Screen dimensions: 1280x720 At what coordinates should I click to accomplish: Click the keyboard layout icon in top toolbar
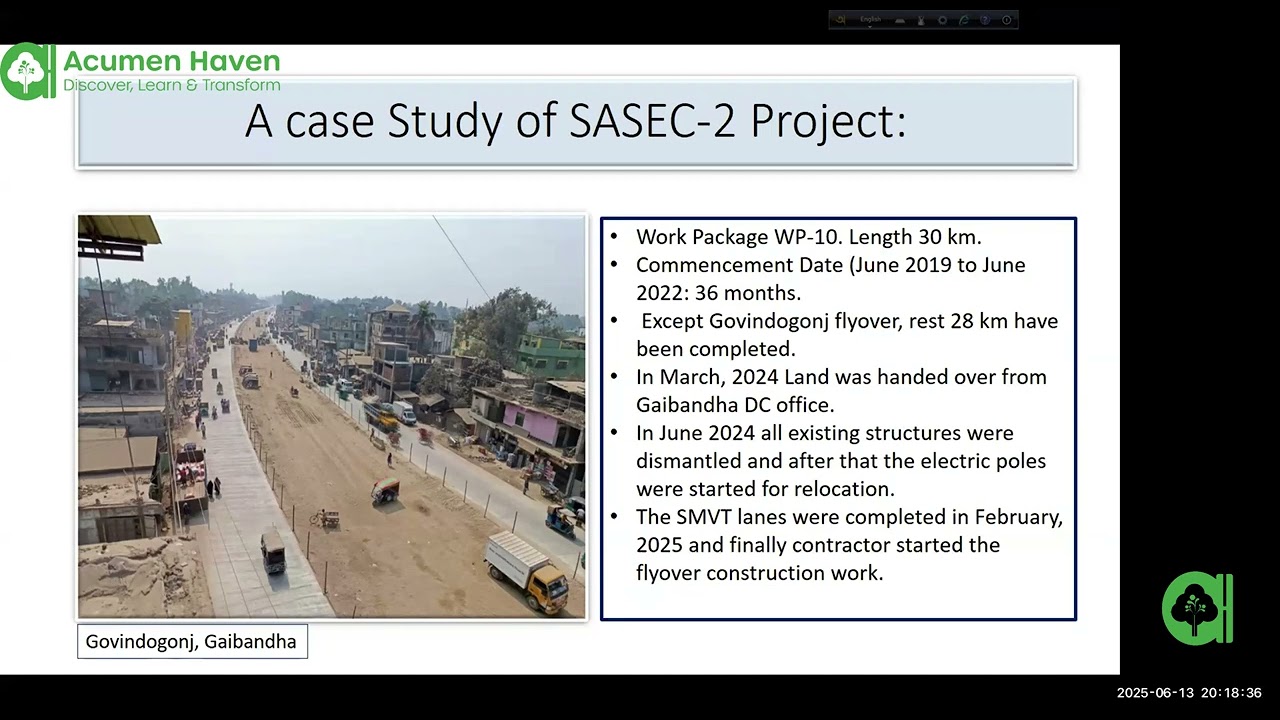(x=900, y=21)
